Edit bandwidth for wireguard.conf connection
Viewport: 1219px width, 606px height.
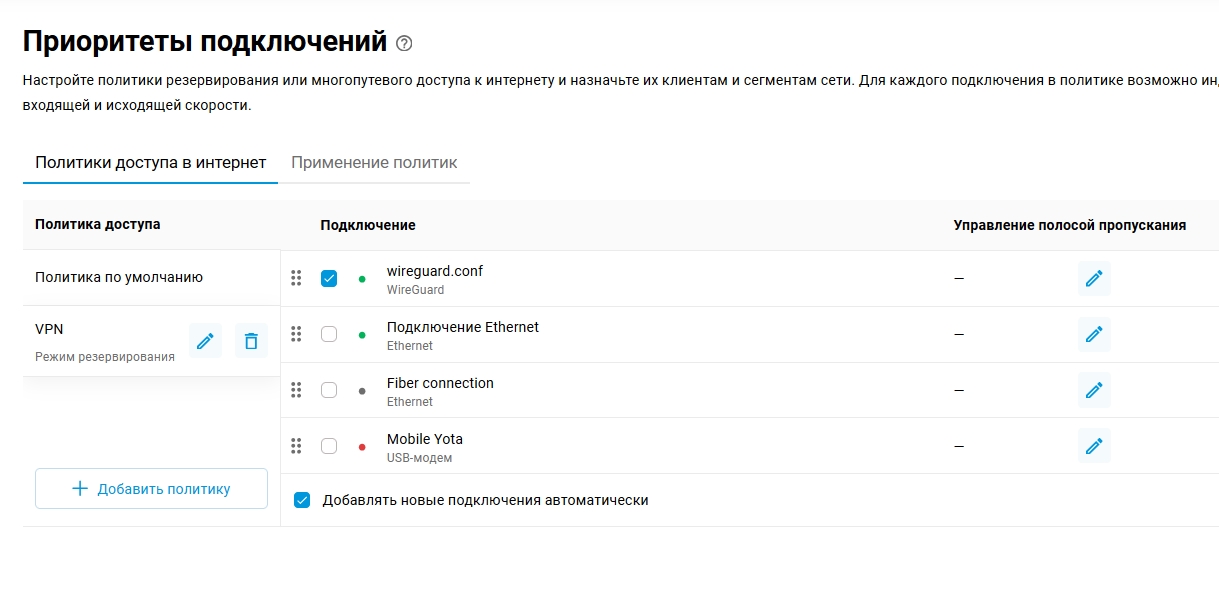(x=1094, y=278)
